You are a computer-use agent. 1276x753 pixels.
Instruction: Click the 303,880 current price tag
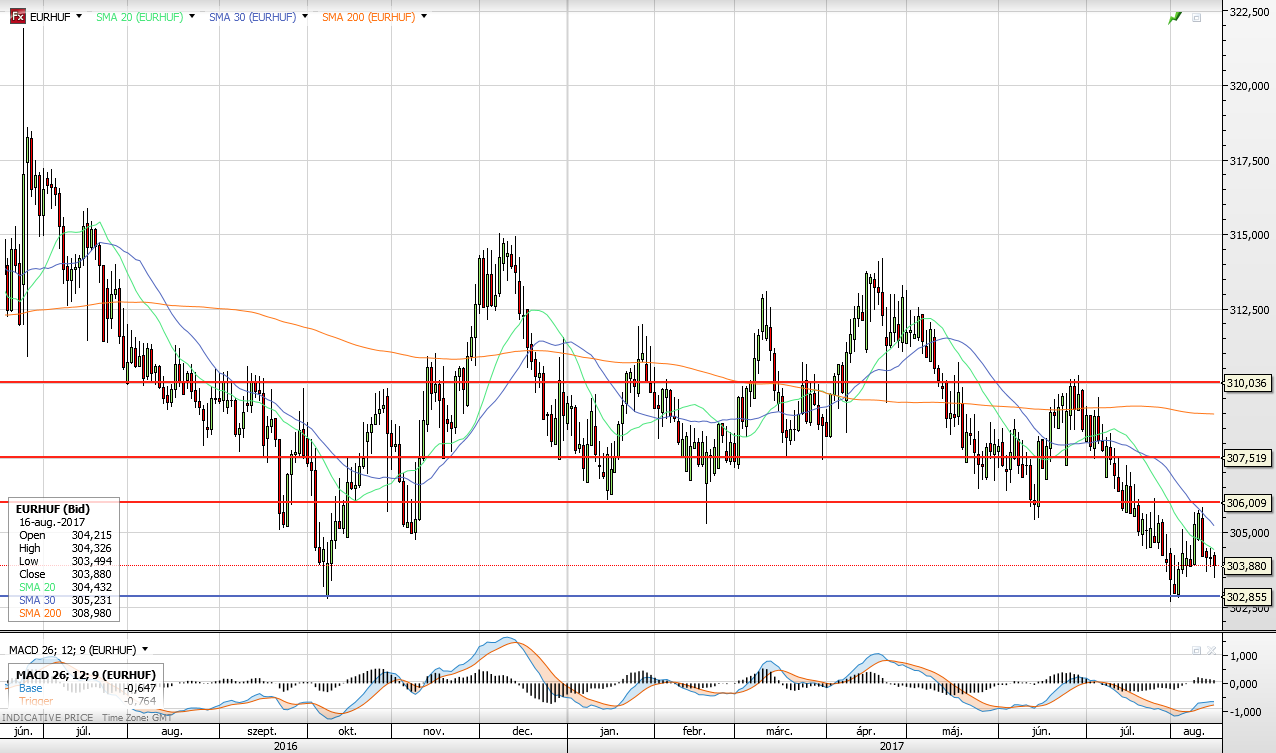coord(1247,565)
